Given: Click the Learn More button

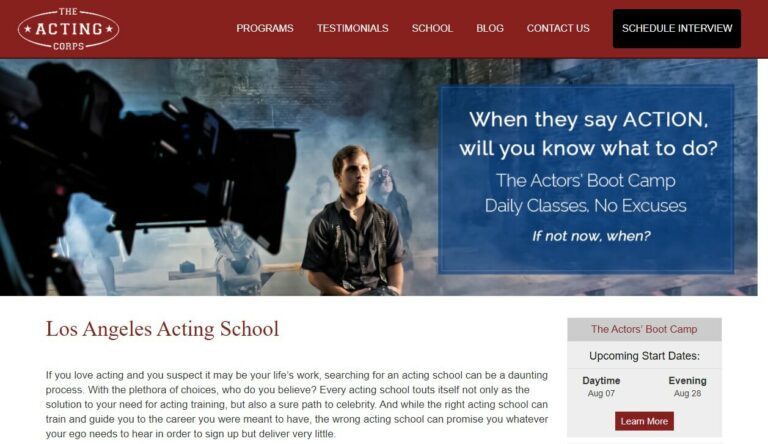Looking at the screenshot, I should 644,421.
